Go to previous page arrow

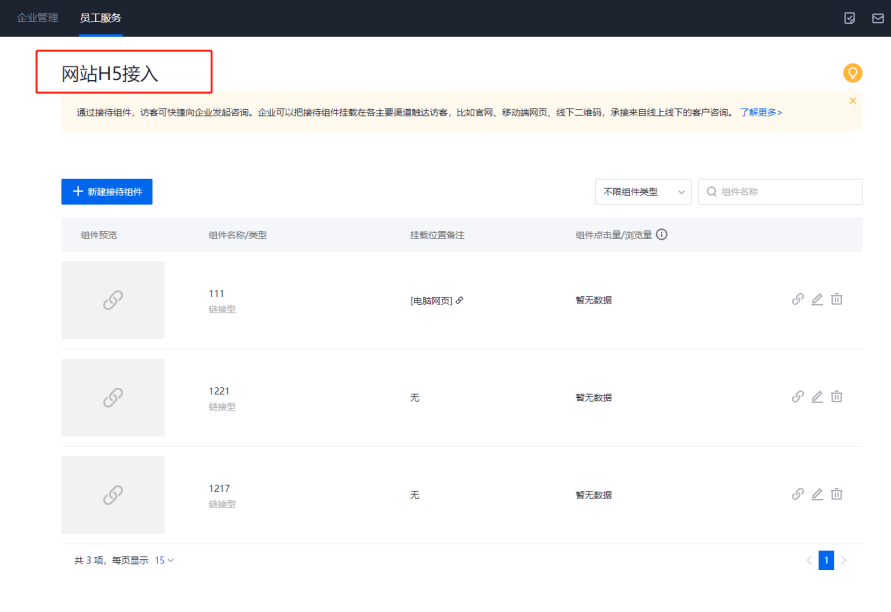(x=809, y=560)
